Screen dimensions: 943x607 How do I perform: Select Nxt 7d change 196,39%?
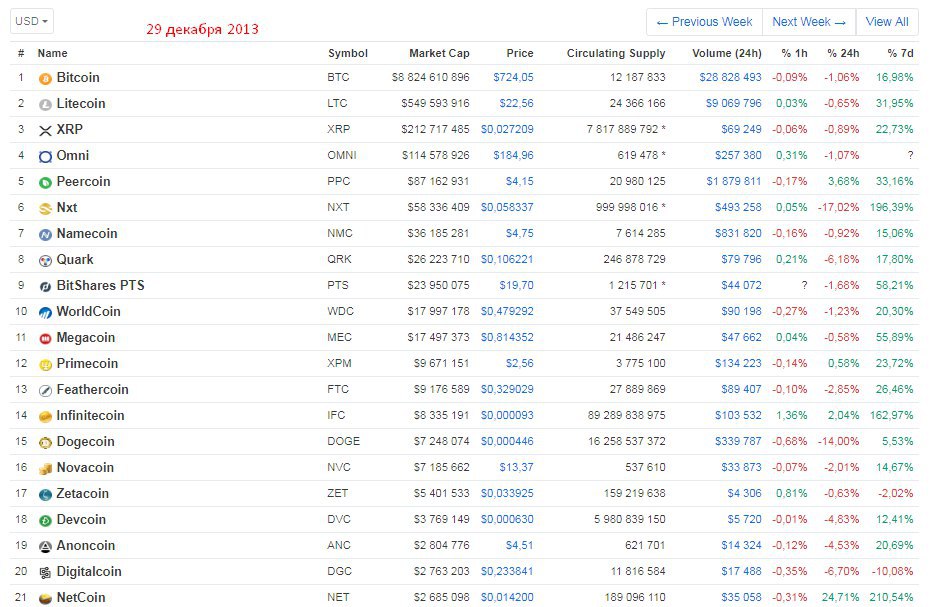[x=891, y=208]
